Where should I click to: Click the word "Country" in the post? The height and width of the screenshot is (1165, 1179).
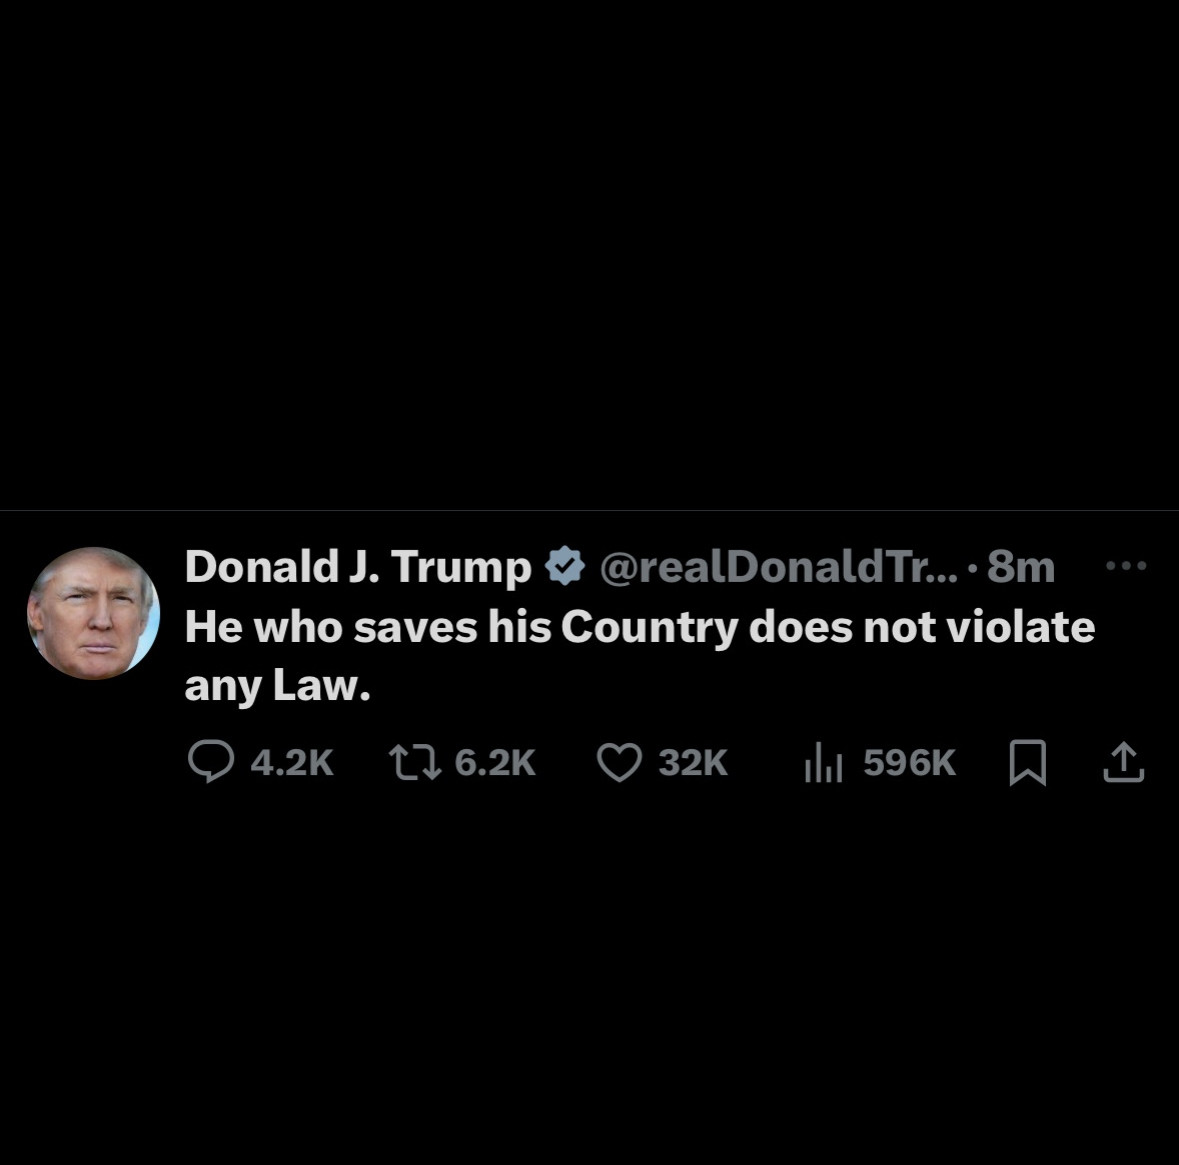pos(650,628)
